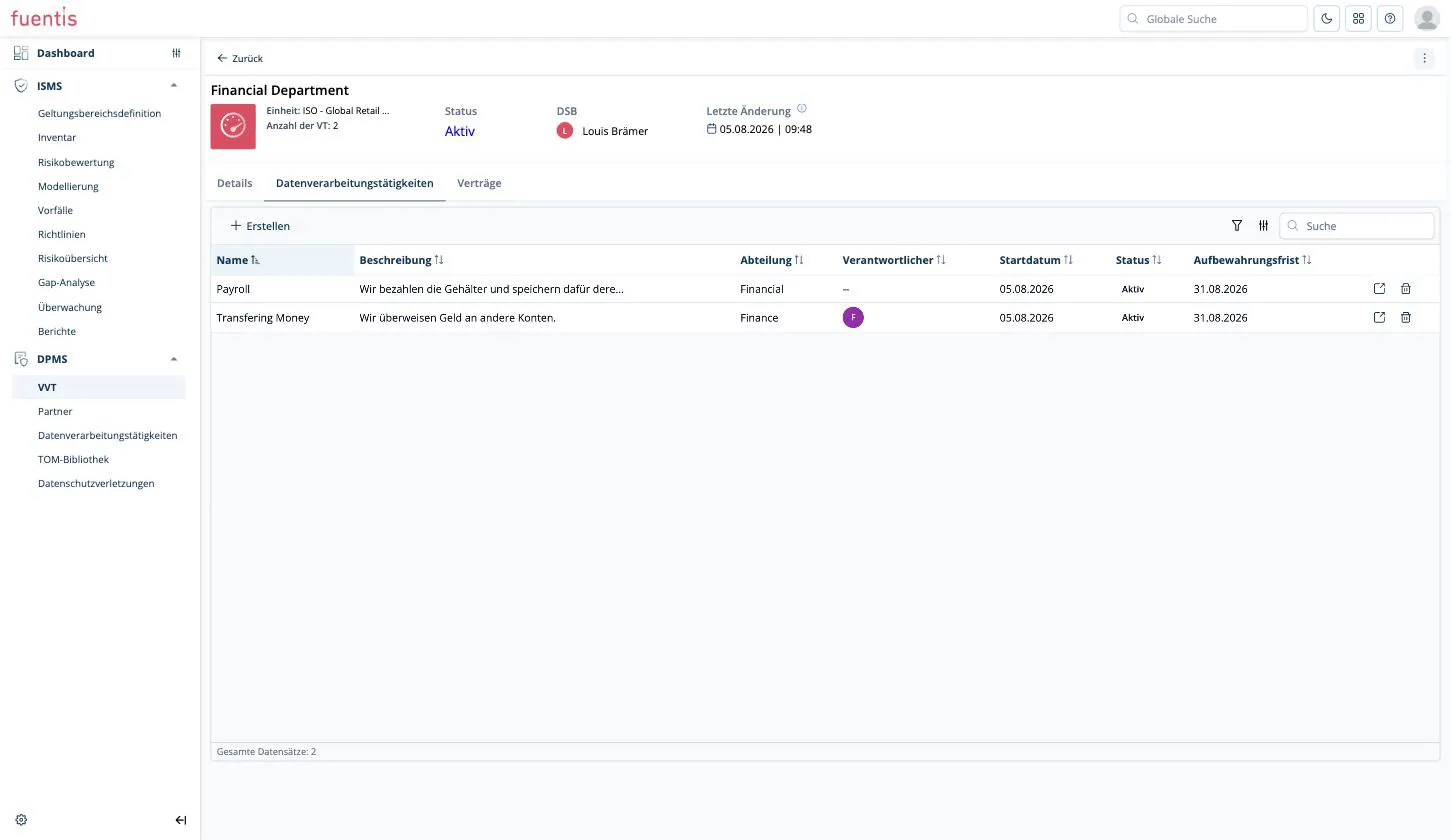
Task: Click the fuentis logo
Action: tap(44, 18)
